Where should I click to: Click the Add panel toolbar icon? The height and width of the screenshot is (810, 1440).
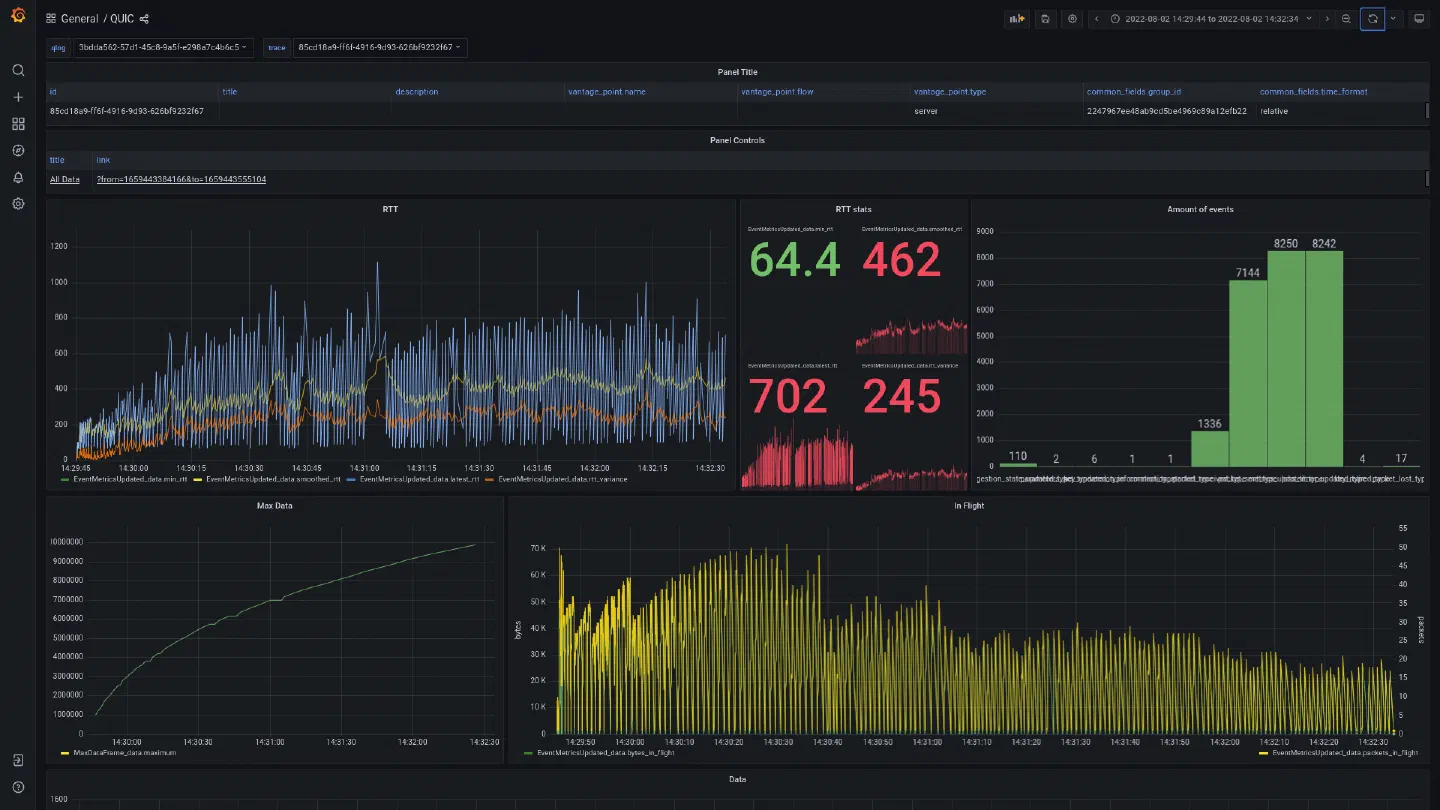pos(1017,19)
